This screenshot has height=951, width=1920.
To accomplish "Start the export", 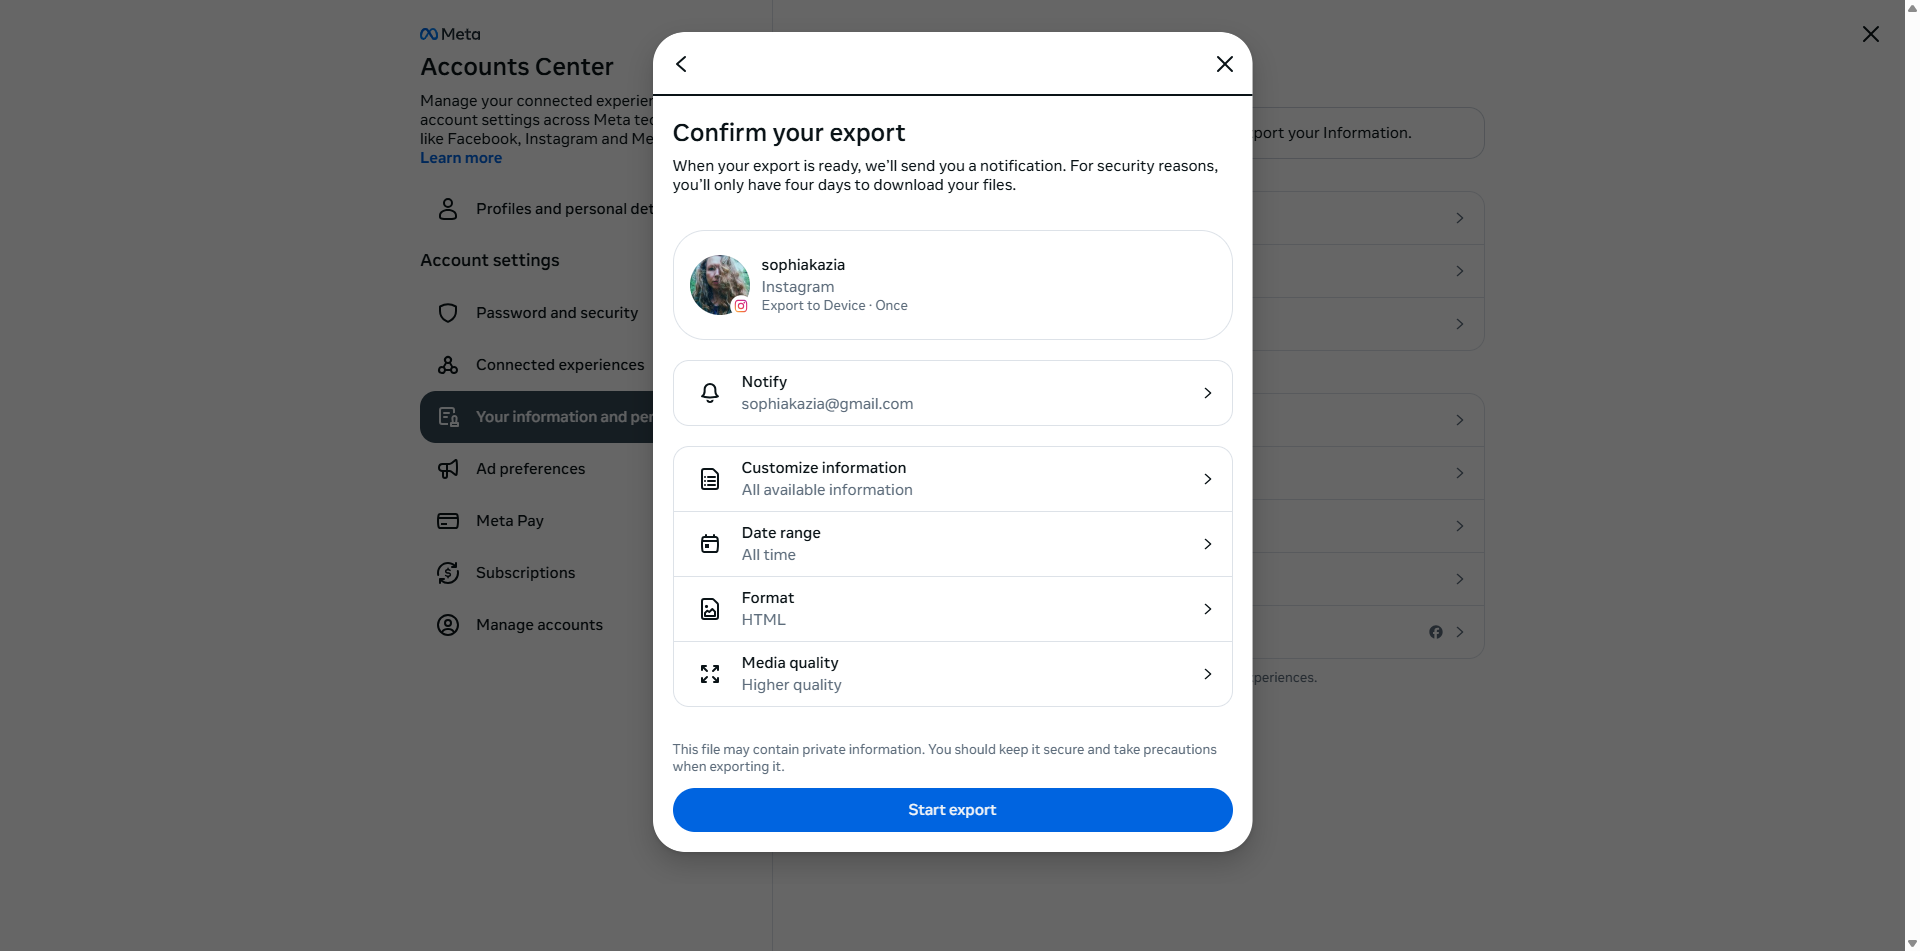I will 952,810.
